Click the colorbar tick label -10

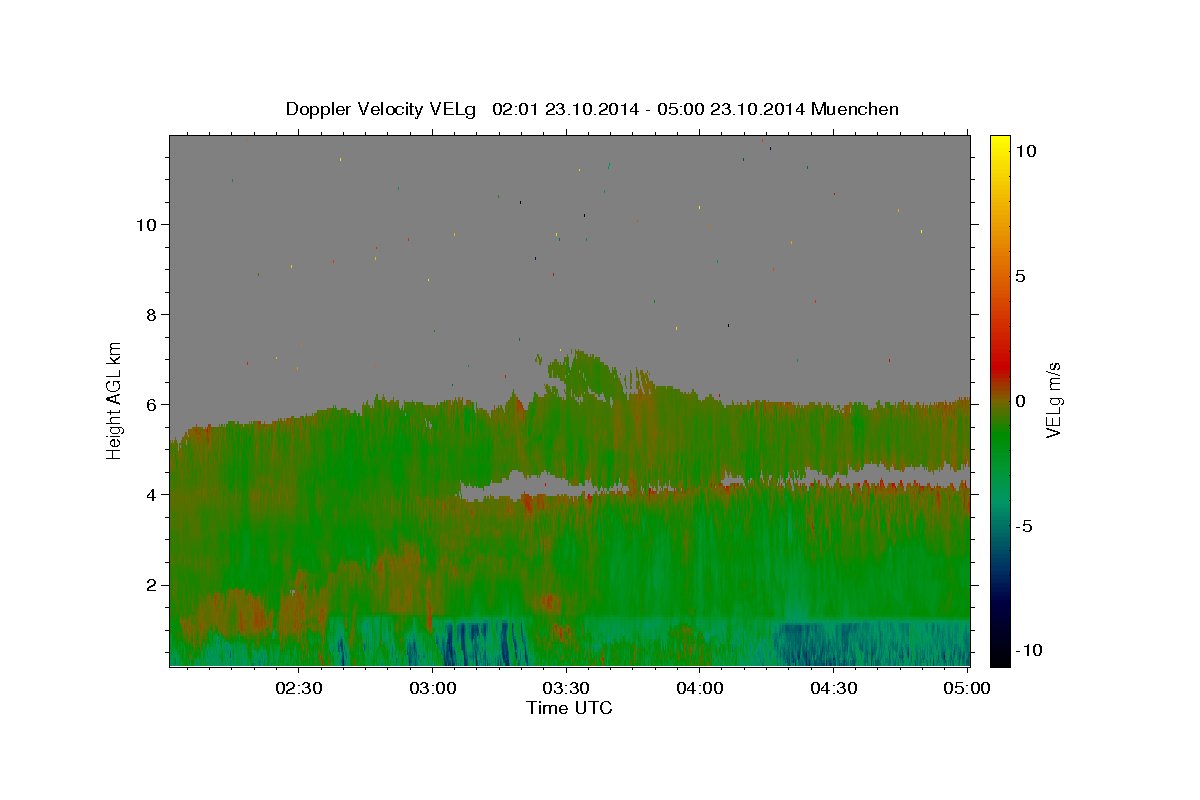(x=1028, y=651)
